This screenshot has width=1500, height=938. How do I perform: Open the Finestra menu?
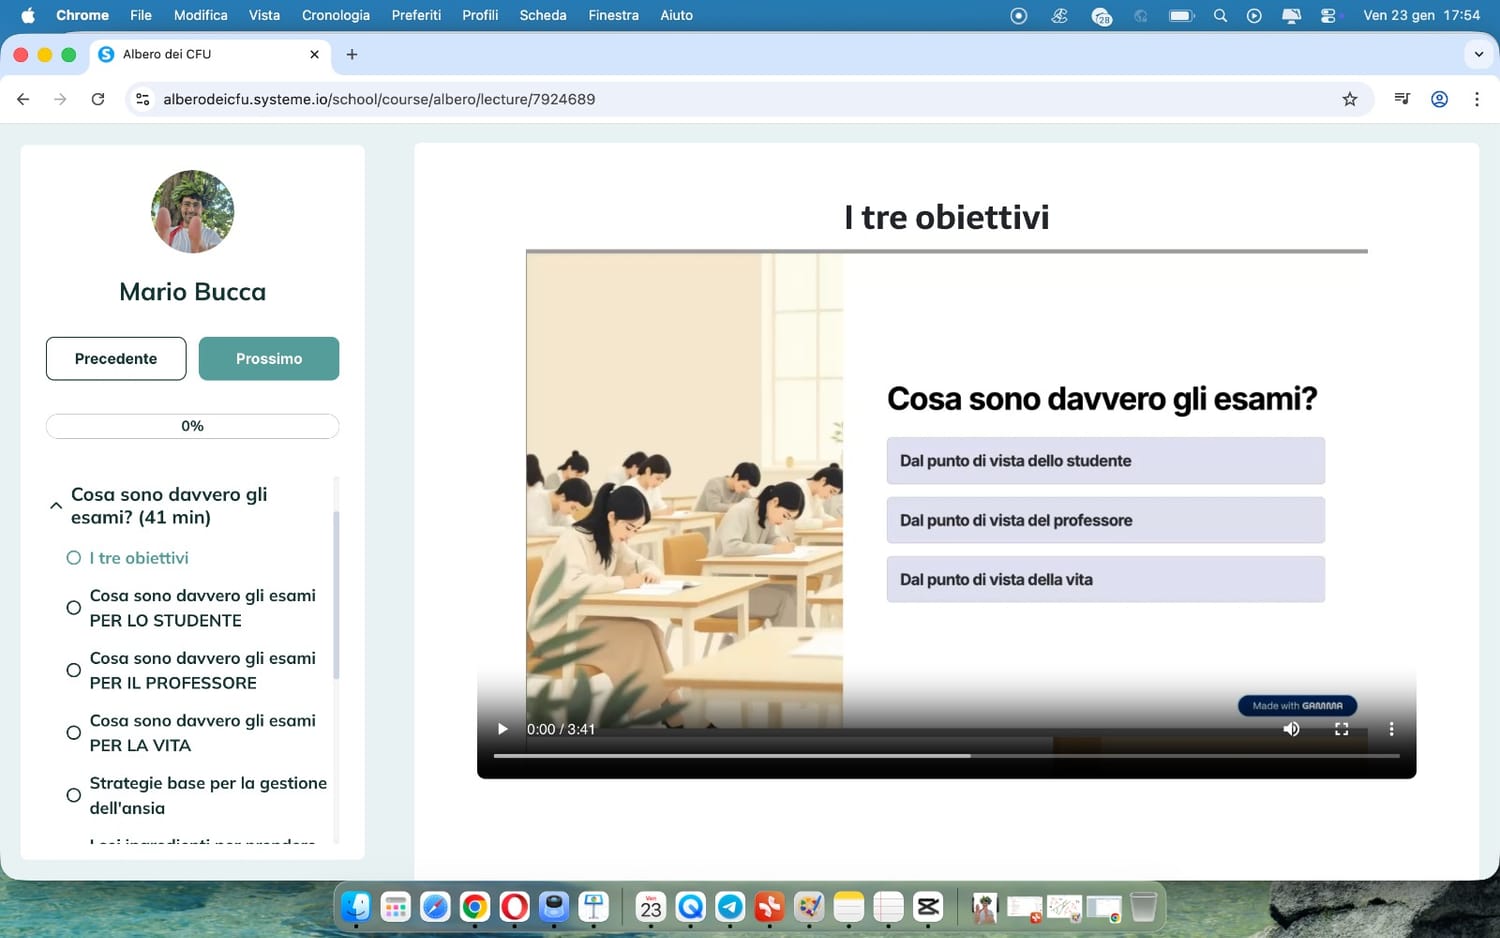(613, 15)
